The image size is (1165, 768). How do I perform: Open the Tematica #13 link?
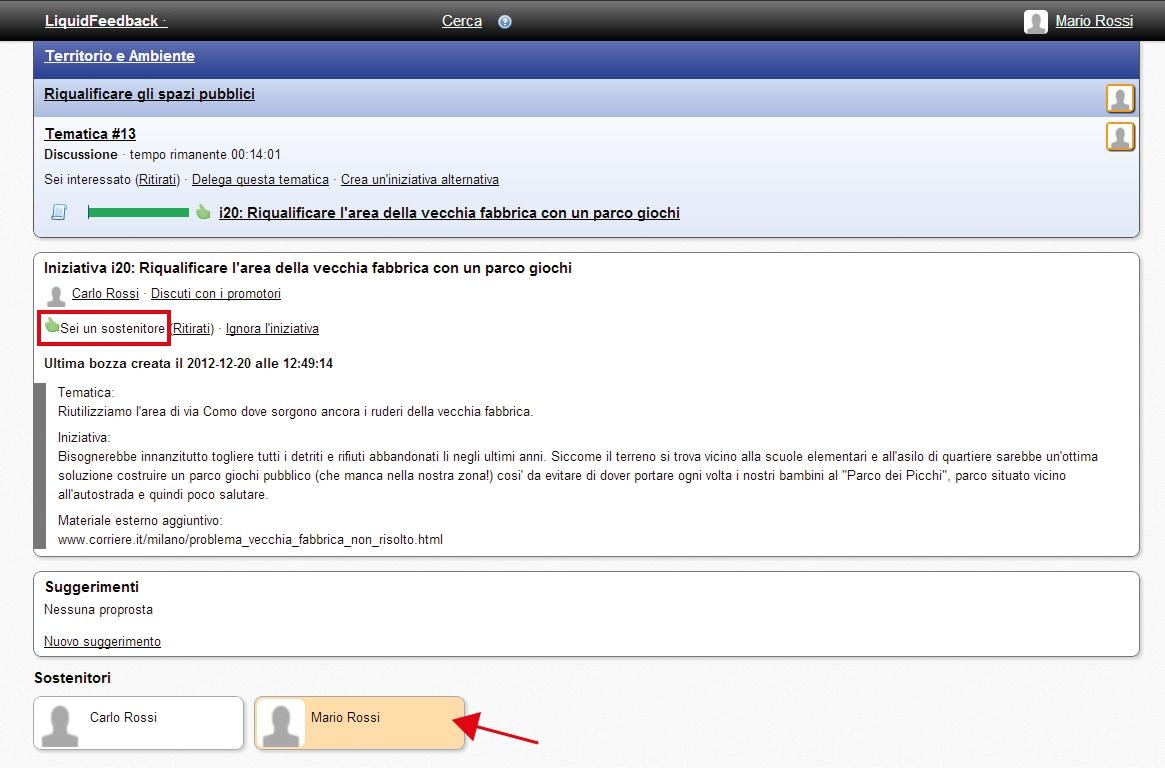[90, 134]
